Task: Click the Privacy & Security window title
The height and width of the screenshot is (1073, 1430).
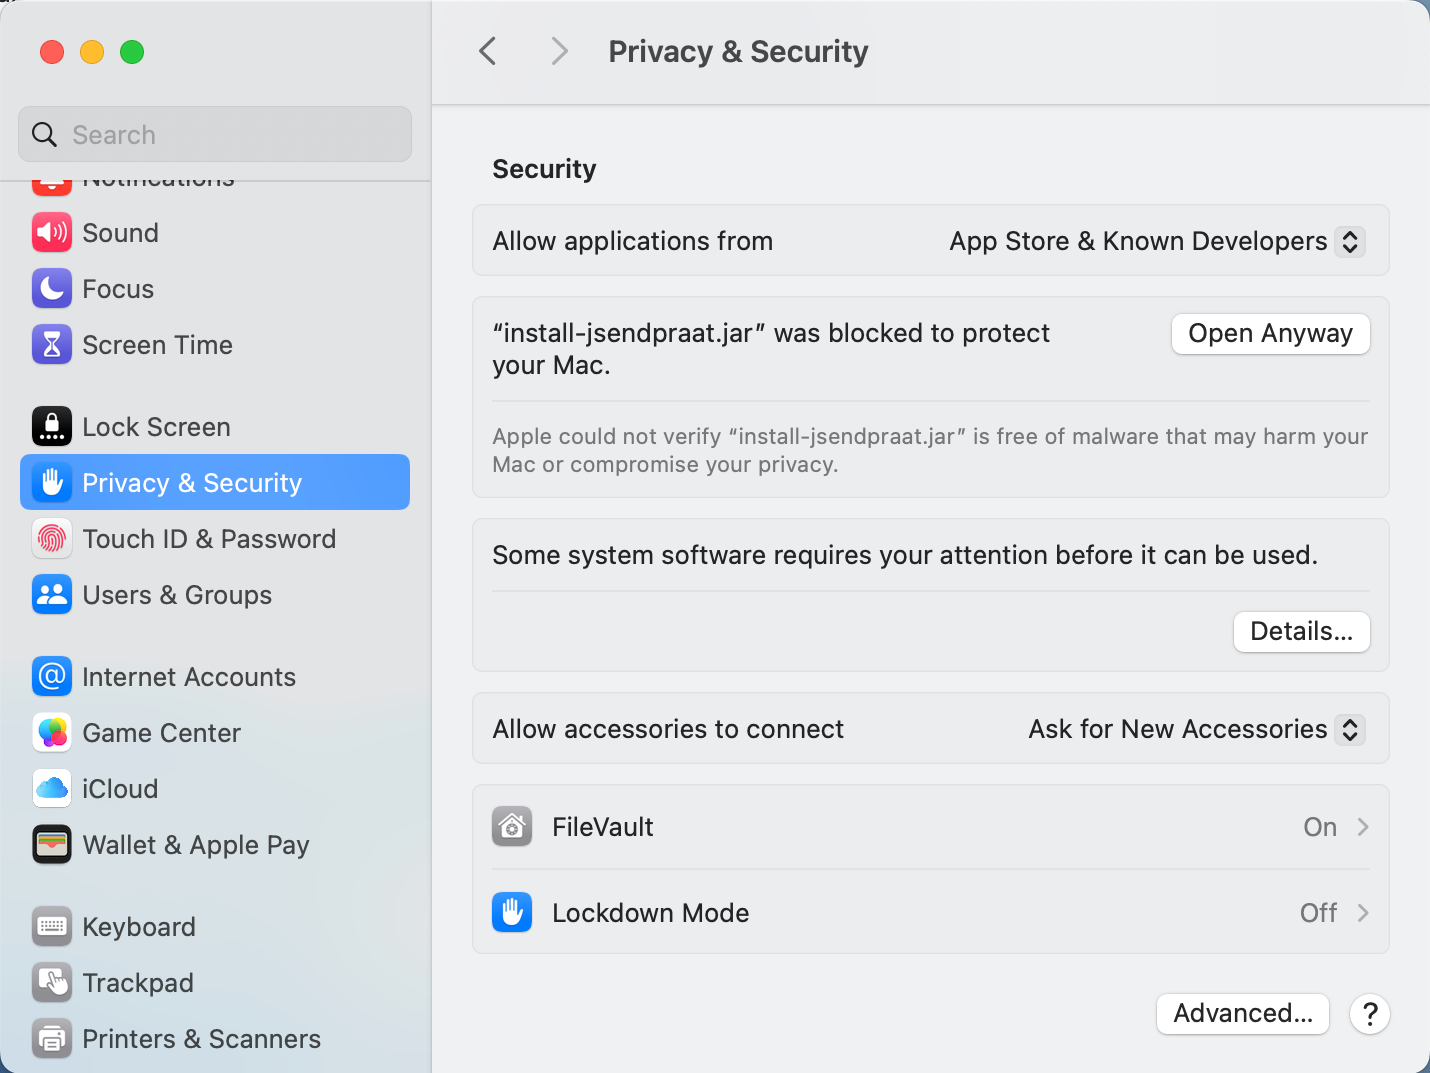Action: tap(738, 51)
